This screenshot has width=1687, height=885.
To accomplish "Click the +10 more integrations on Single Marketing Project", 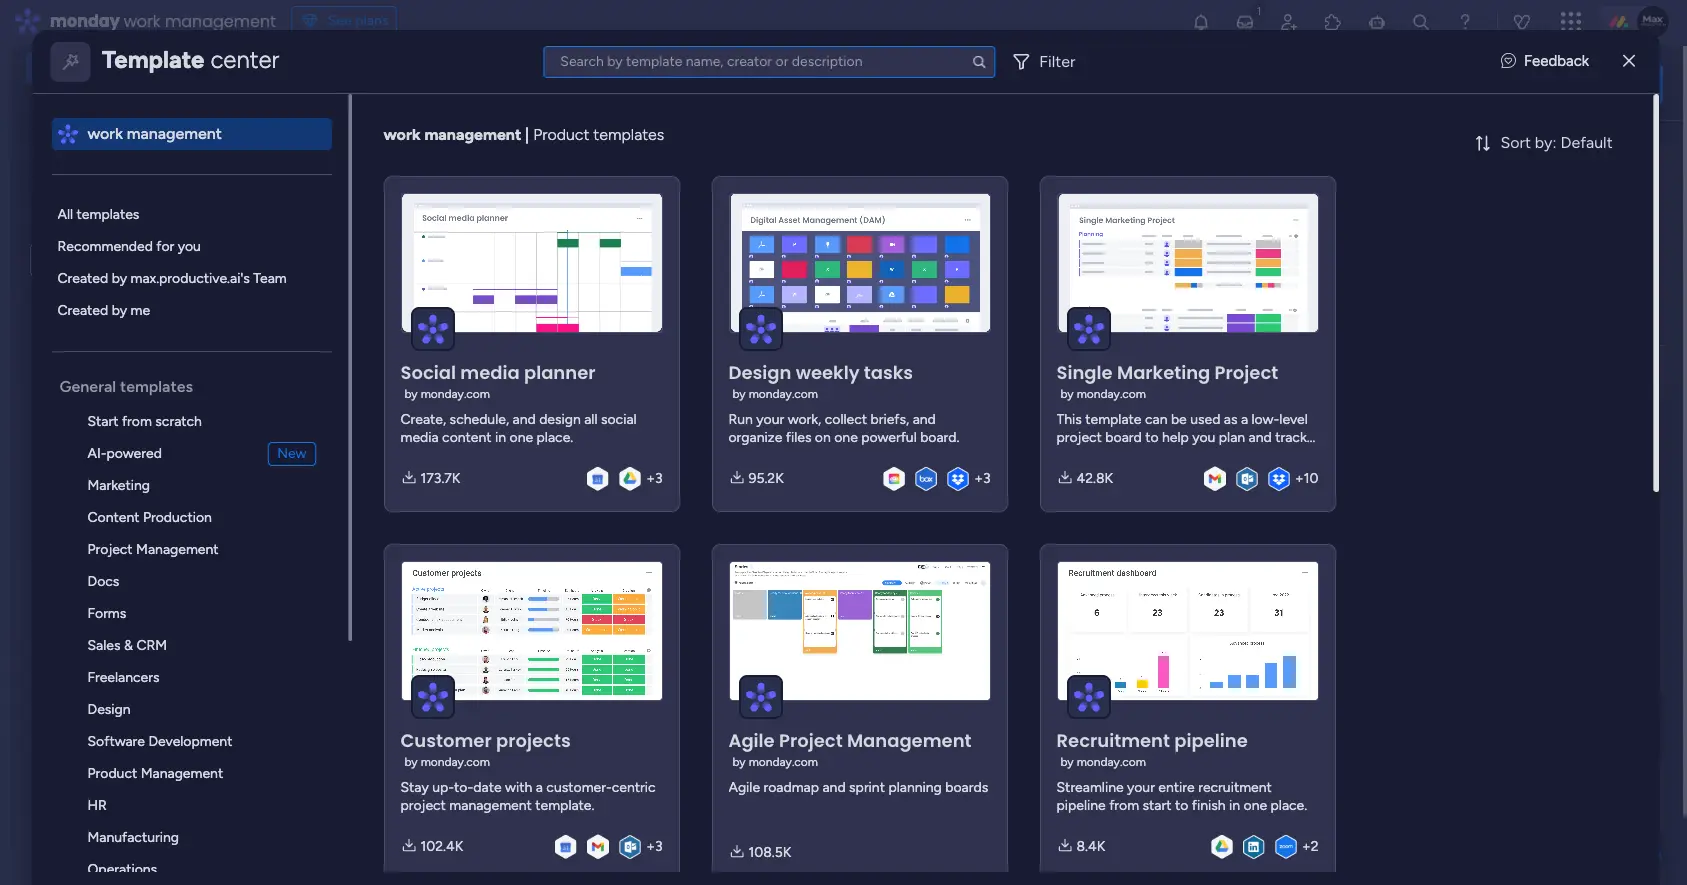I will point(1306,478).
